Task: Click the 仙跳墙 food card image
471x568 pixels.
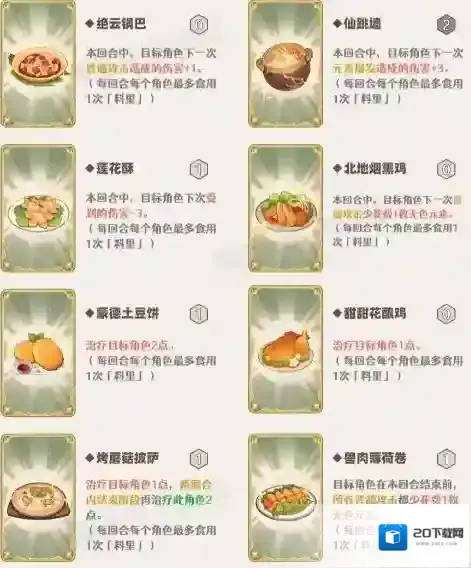Action: (285, 64)
